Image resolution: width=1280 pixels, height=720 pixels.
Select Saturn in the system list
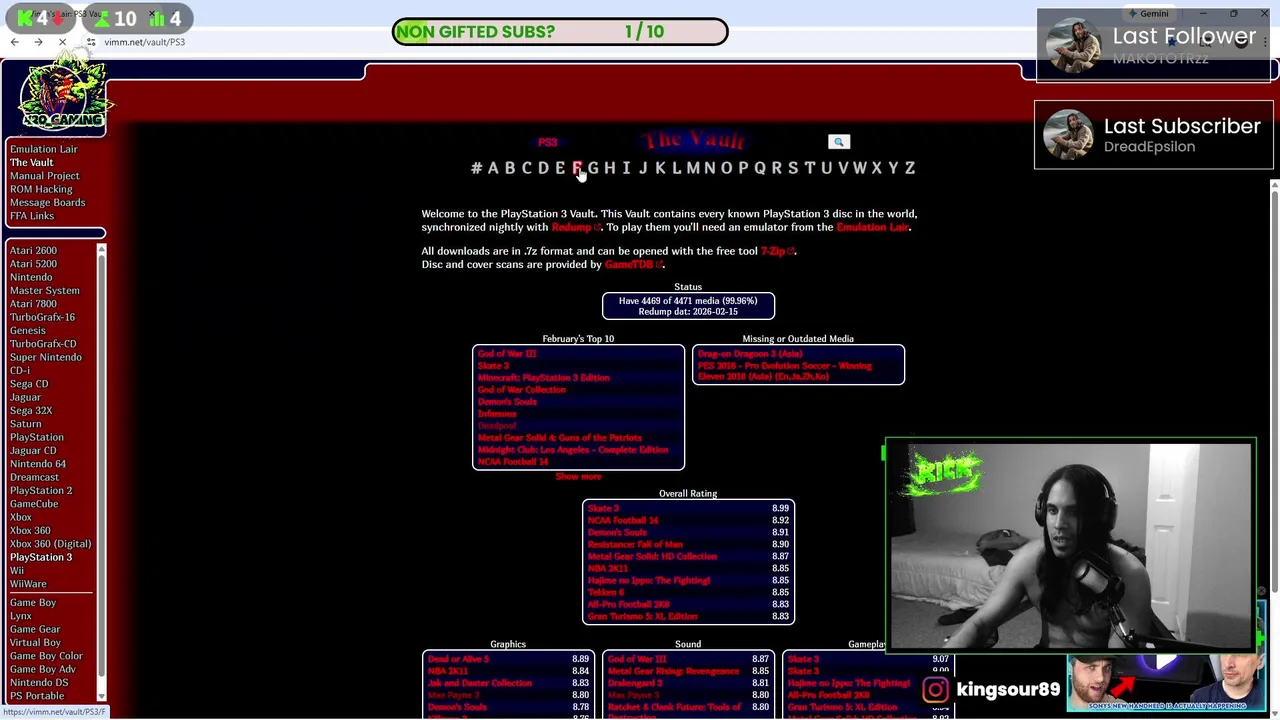coord(26,424)
